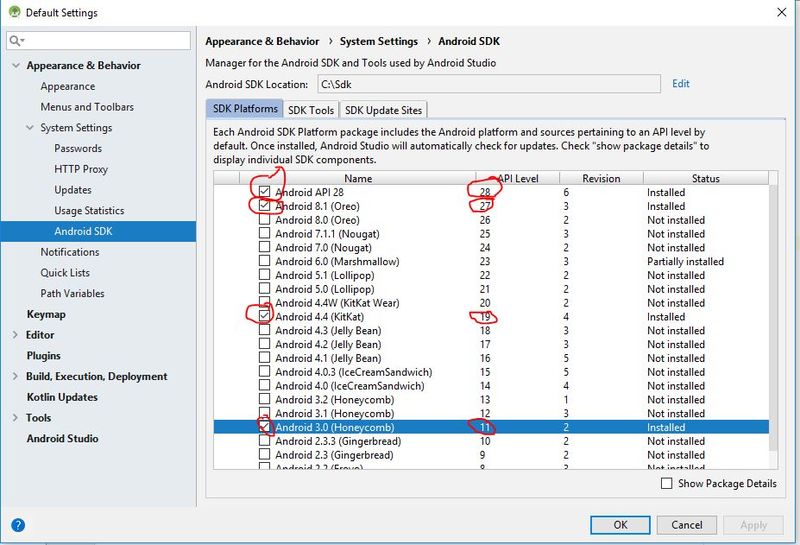Screen dimensions: 800x545
Task: Select Path Variables in settings tree
Action: (x=72, y=293)
